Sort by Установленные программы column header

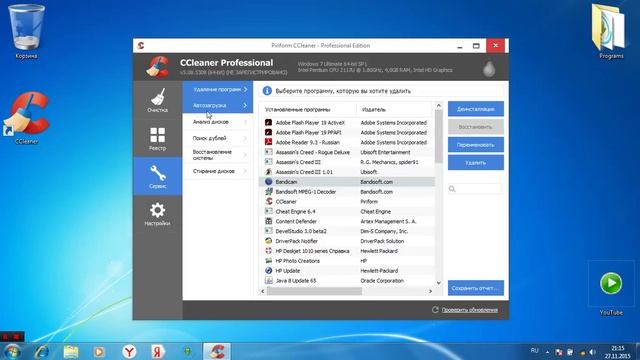(308, 109)
